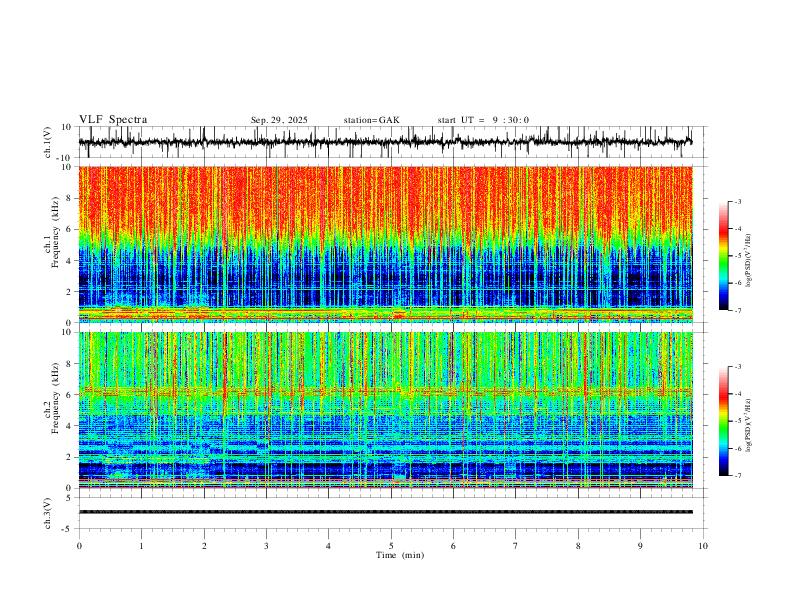The image size is (792, 612).
Task: Click the ch.1 PSD color scale bar
Action: tap(723, 256)
